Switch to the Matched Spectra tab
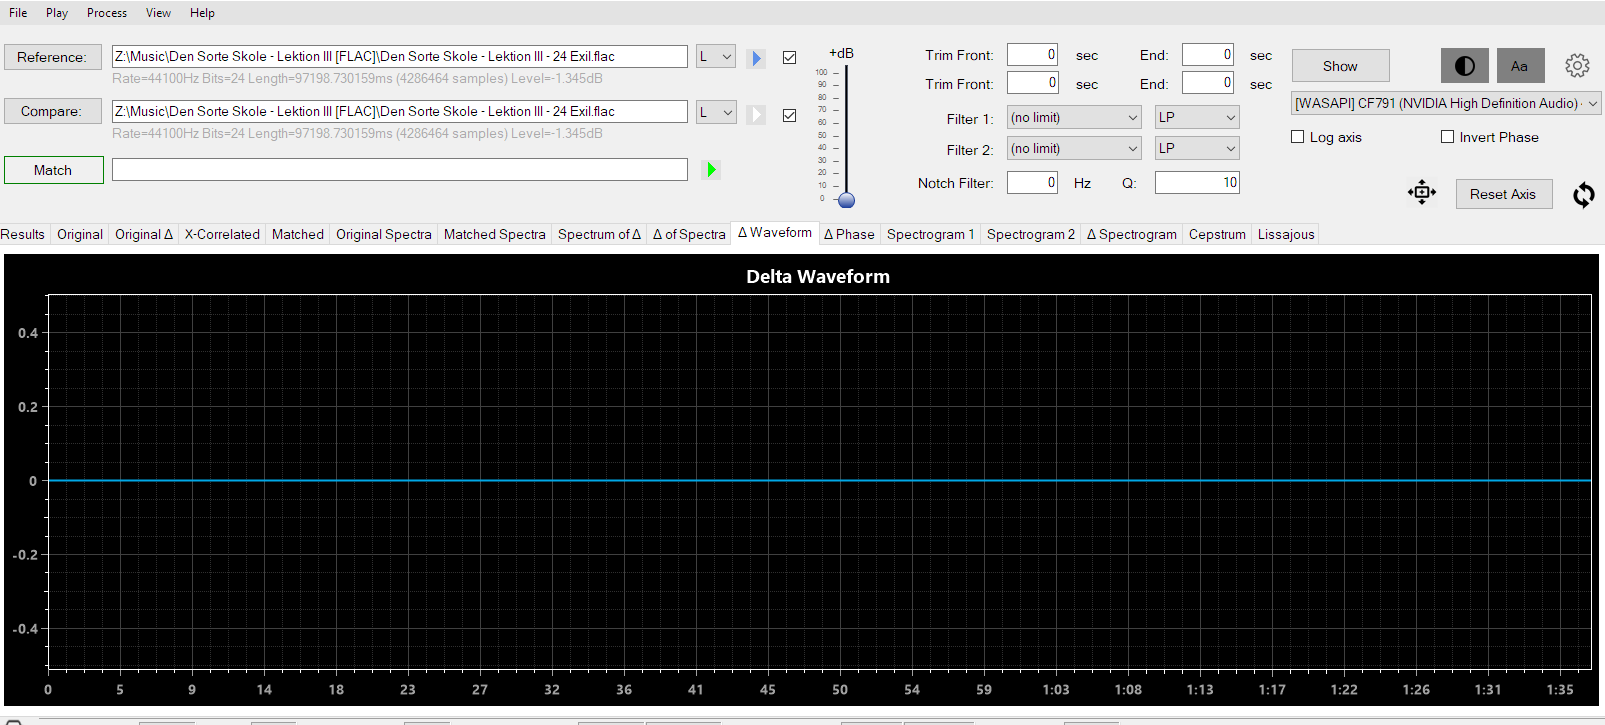1605x725 pixels. coord(495,234)
